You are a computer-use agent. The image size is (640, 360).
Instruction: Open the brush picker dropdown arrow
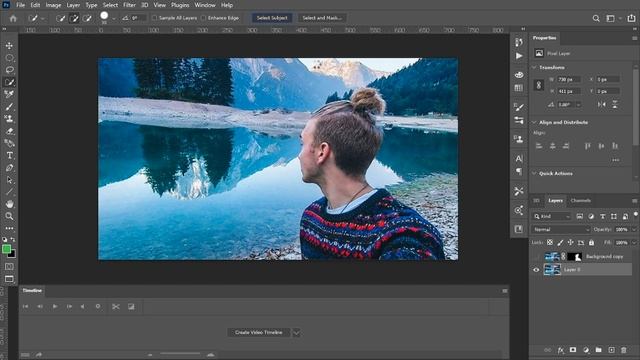click(113, 19)
